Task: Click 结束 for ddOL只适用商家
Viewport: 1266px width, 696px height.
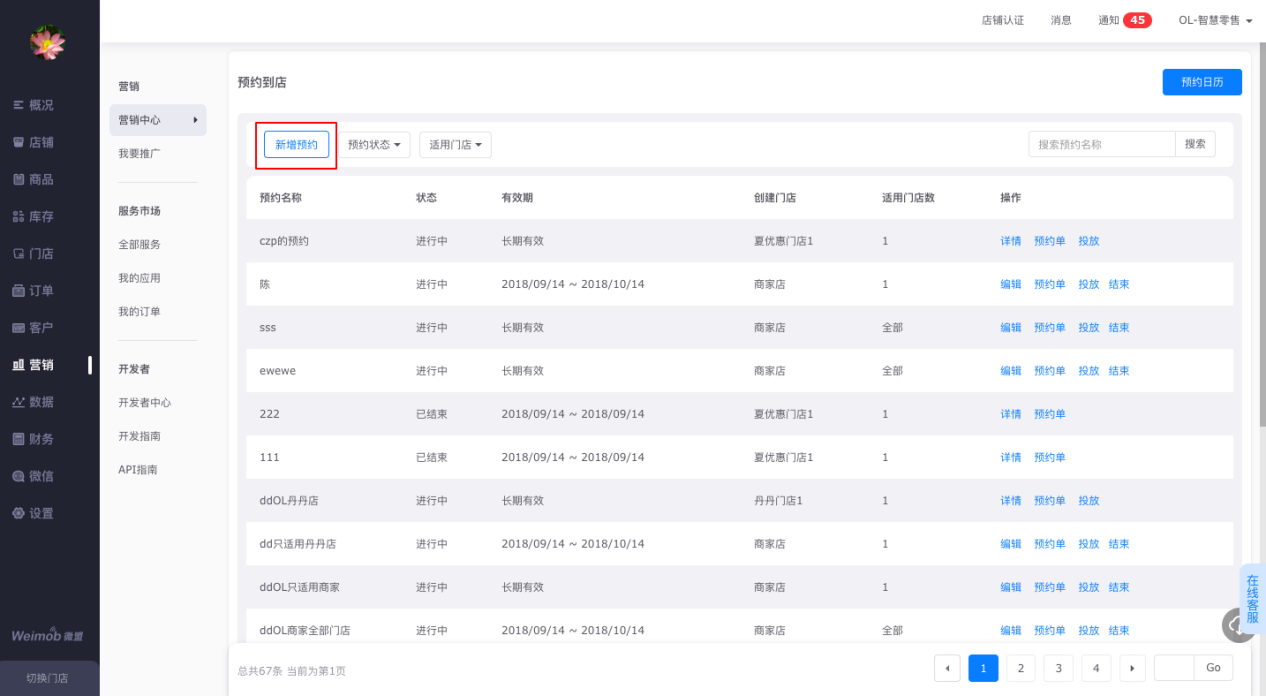Action: (1119, 587)
